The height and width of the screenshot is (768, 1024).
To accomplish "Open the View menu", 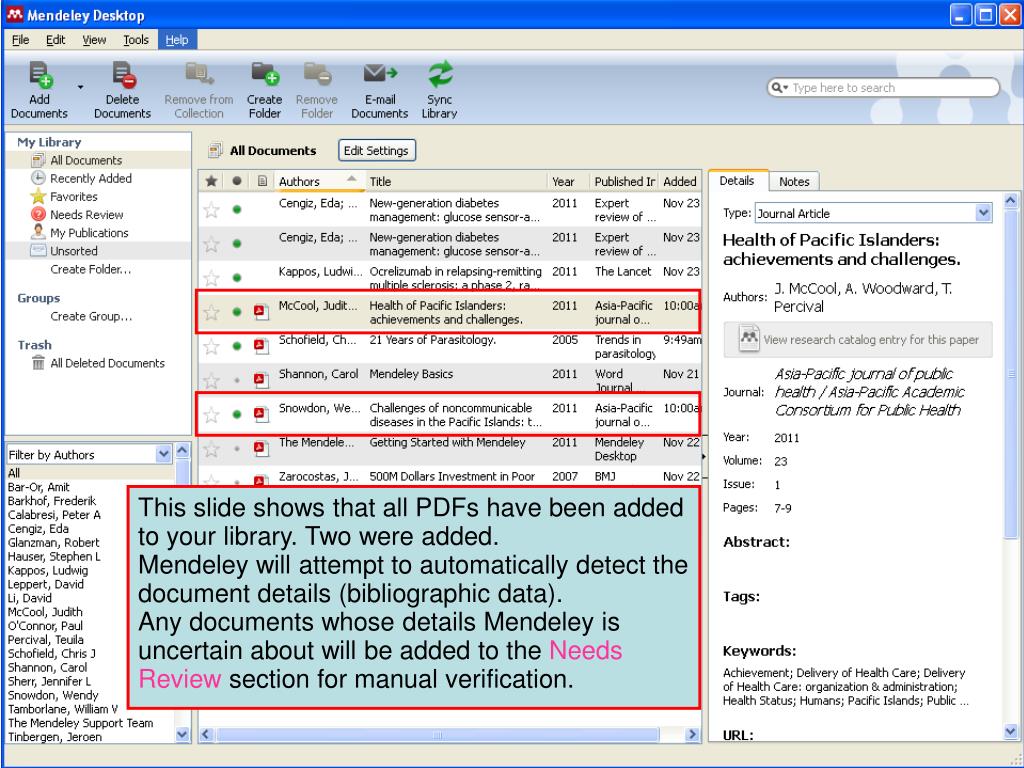I will click(94, 40).
